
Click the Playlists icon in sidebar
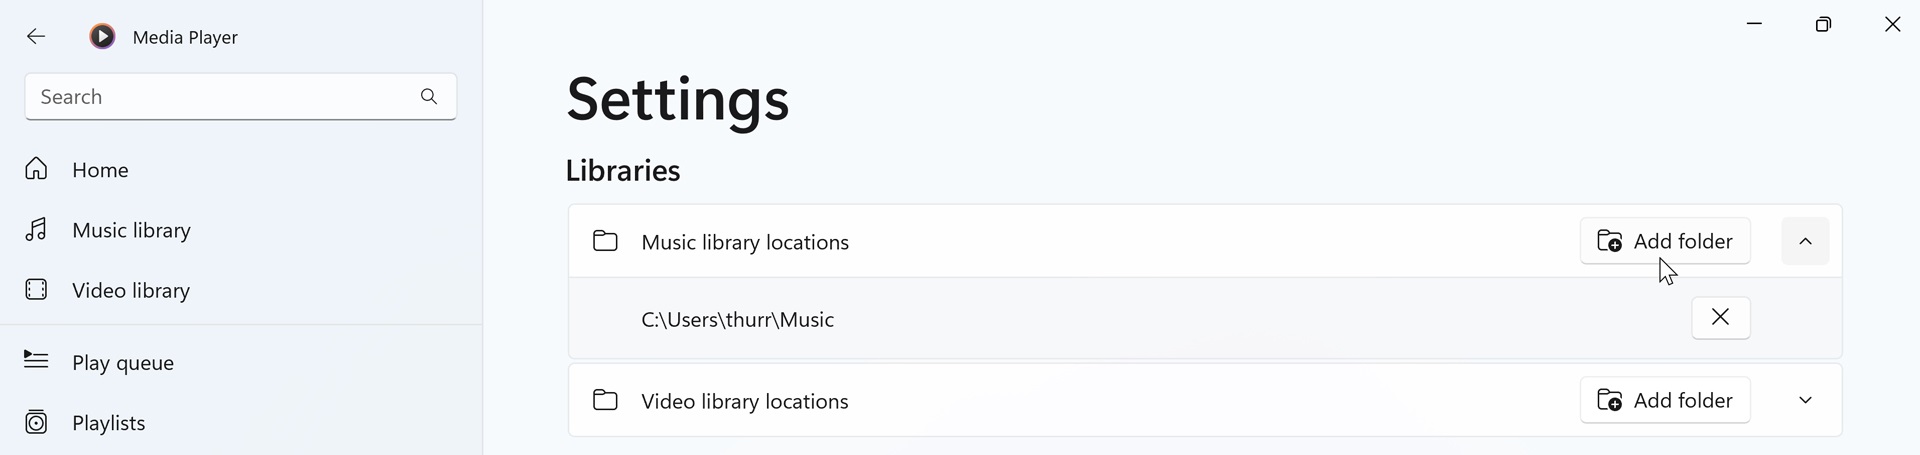tap(36, 422)
